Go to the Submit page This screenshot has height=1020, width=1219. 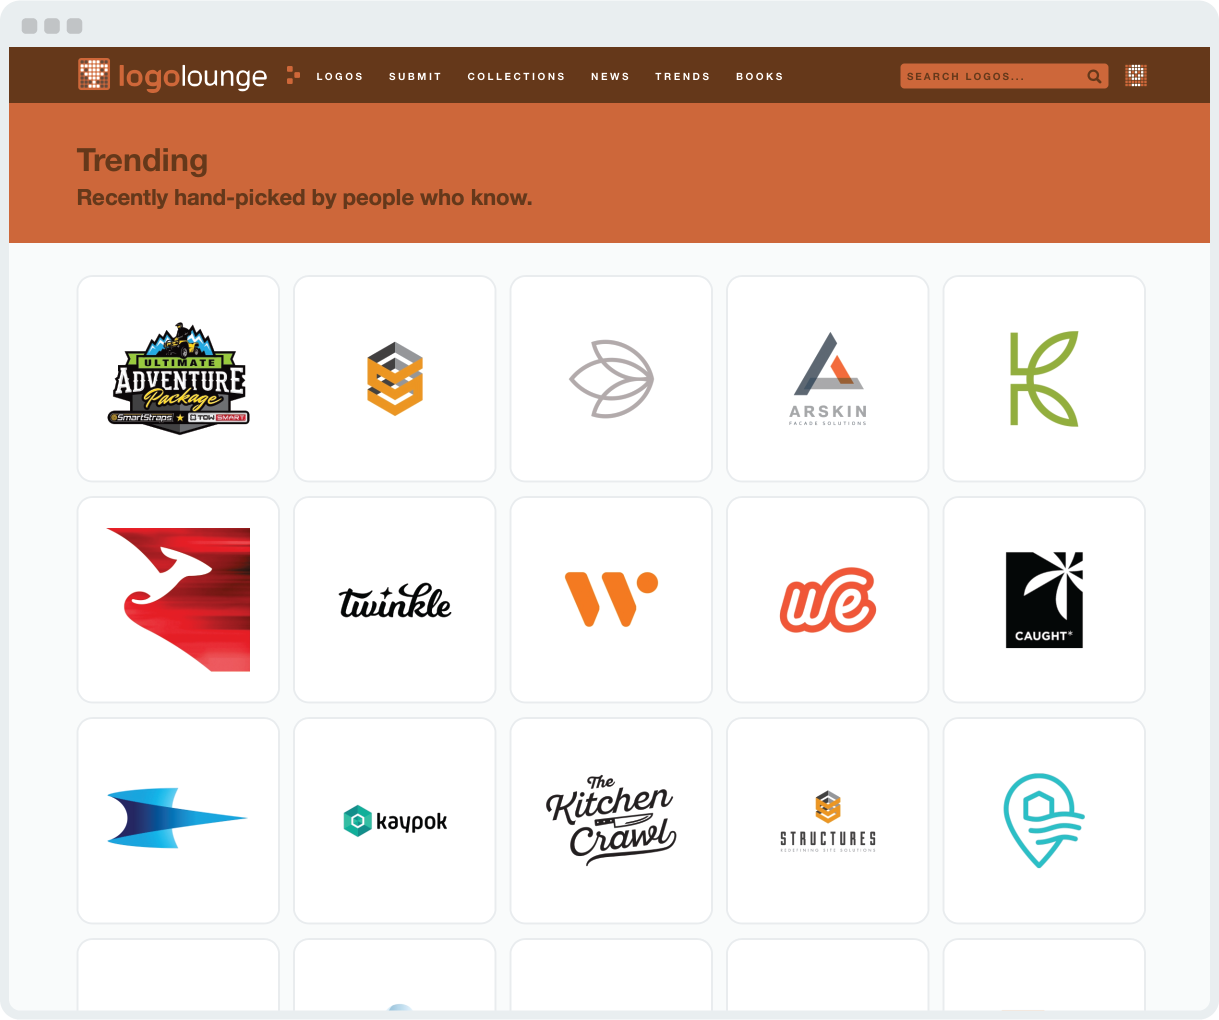point(415,76)
